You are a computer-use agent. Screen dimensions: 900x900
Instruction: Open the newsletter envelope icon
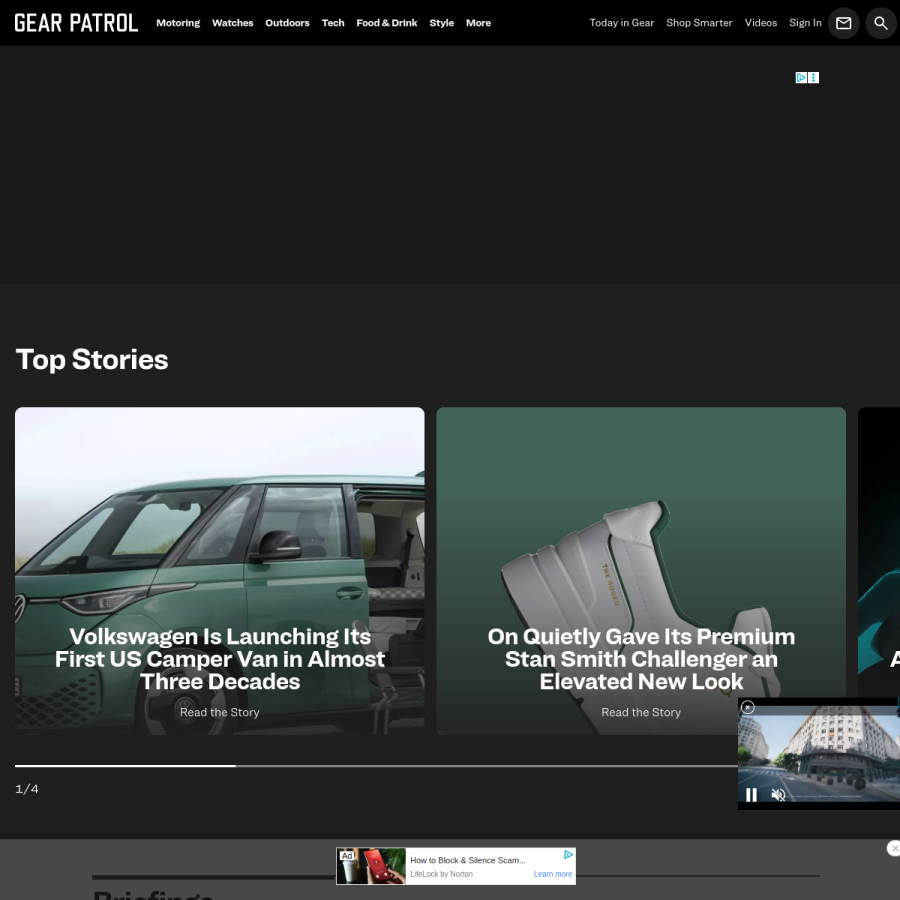843,23
